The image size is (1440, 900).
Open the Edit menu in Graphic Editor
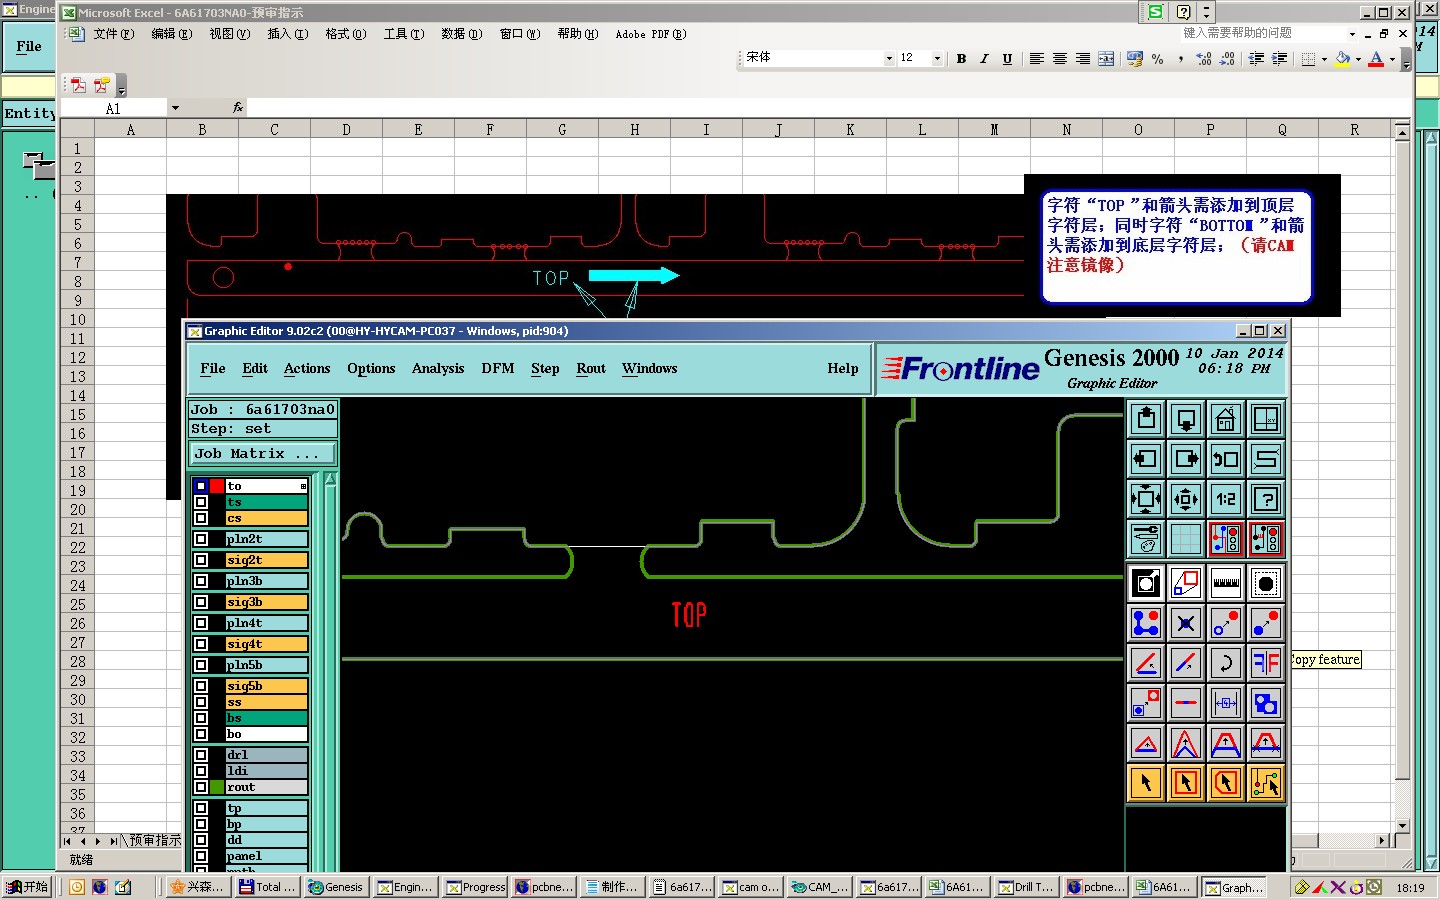pyautogui.click(x=255, y=369)
